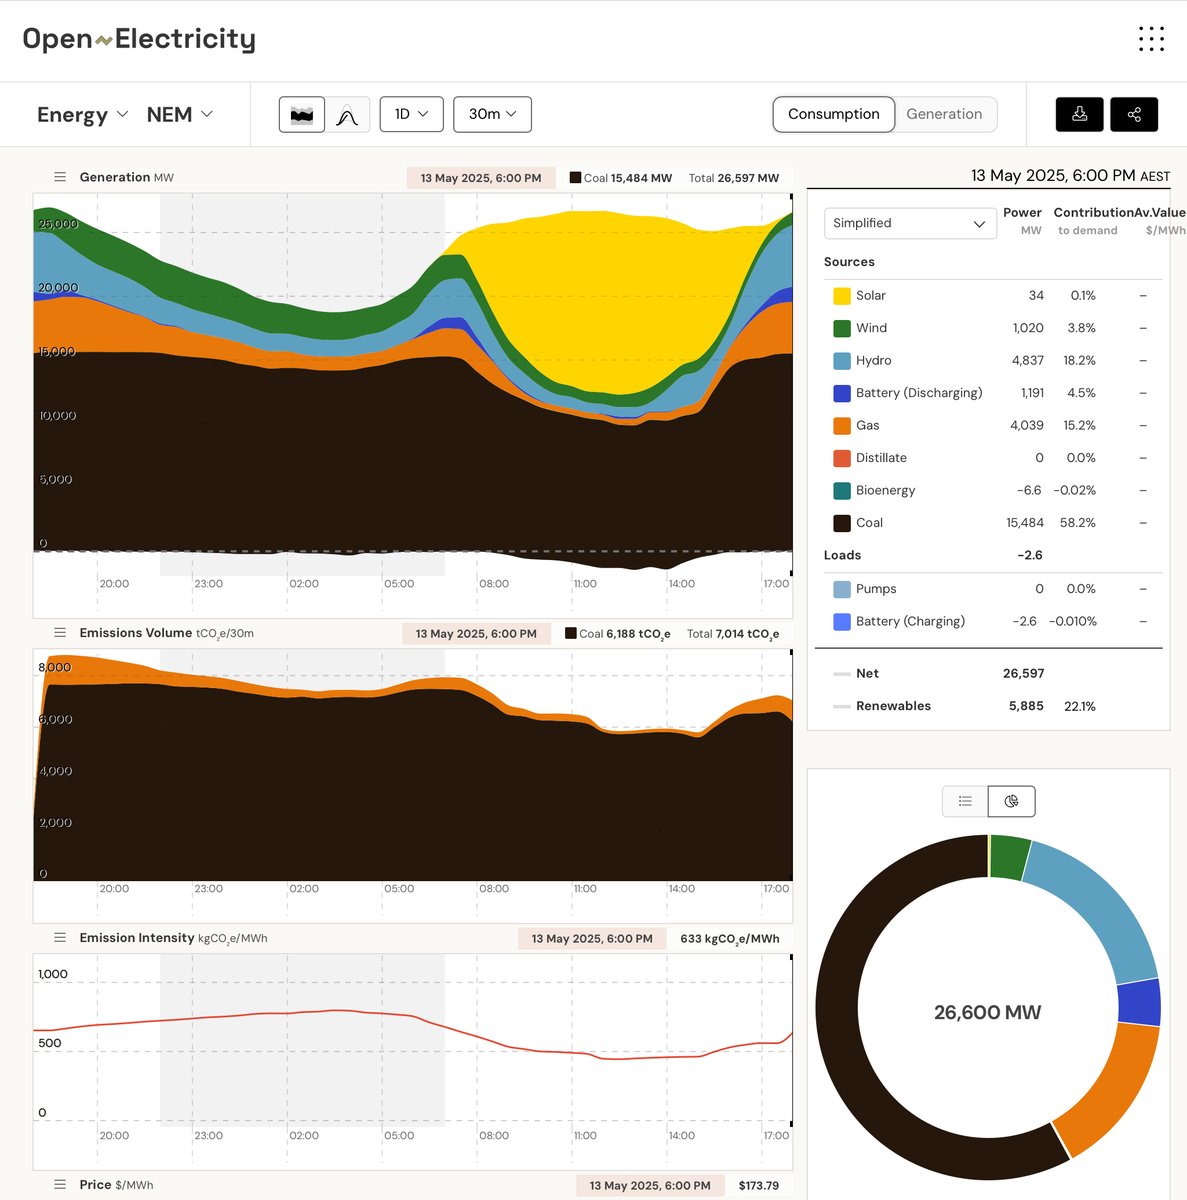This screenshot has width=1187, height=1200.
Task: Click the Emissions Volume chart title
Action: 166,633
